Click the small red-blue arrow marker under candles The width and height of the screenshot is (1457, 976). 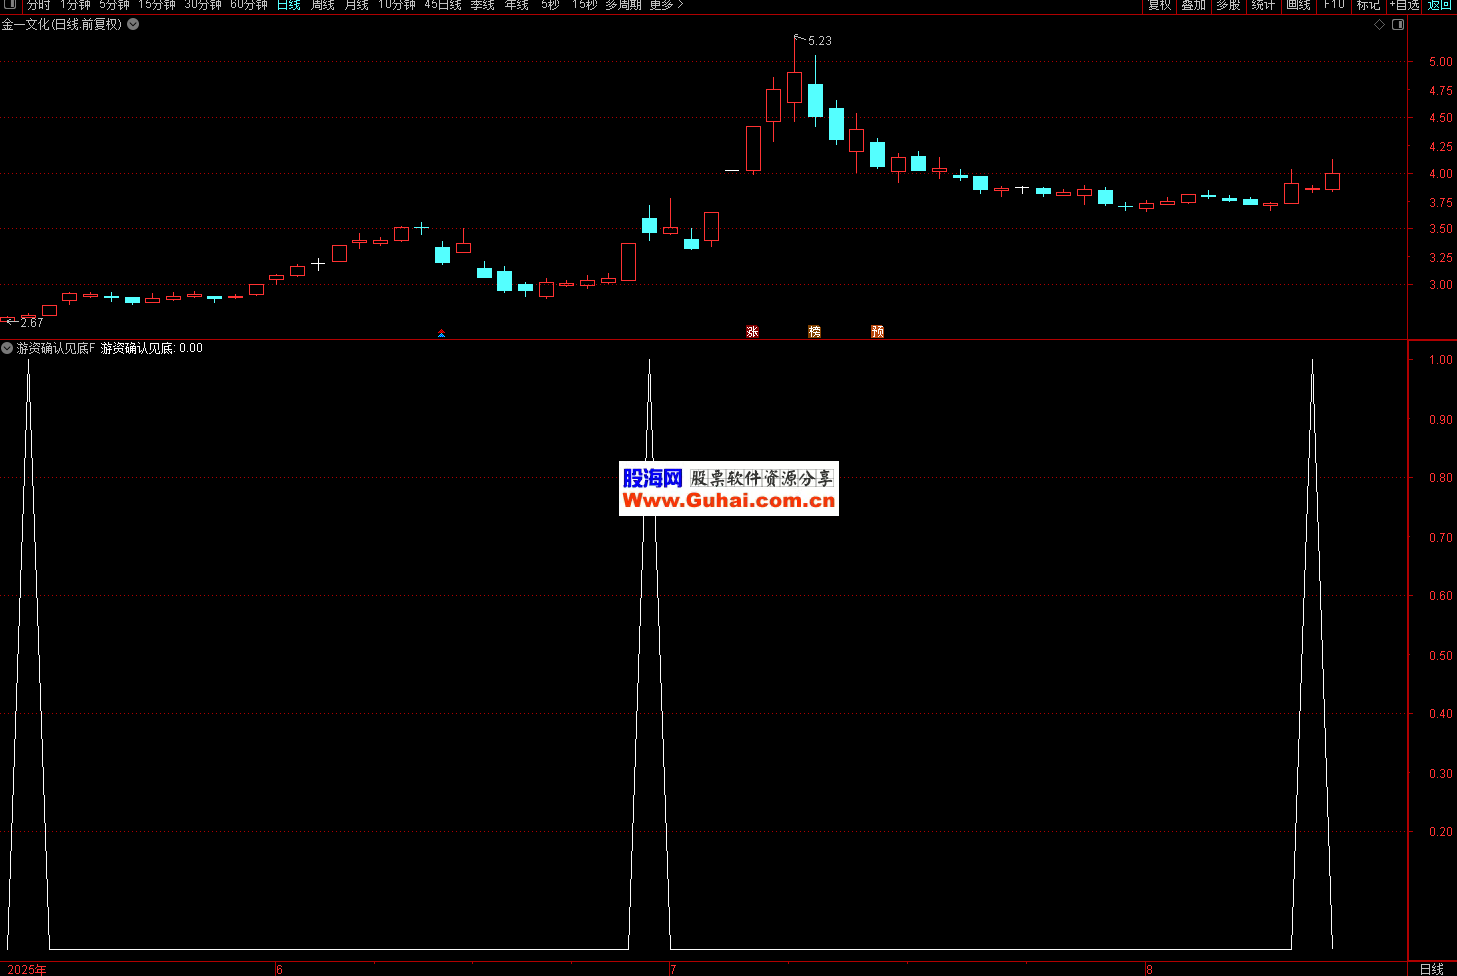coord(441,333)
